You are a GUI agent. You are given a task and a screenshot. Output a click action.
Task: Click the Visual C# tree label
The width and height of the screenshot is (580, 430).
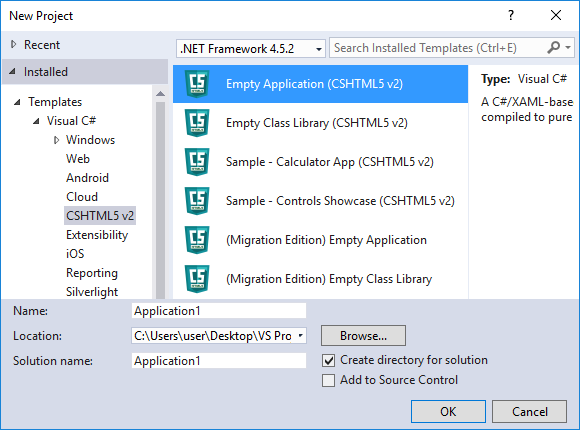click(x=71, y=121)
